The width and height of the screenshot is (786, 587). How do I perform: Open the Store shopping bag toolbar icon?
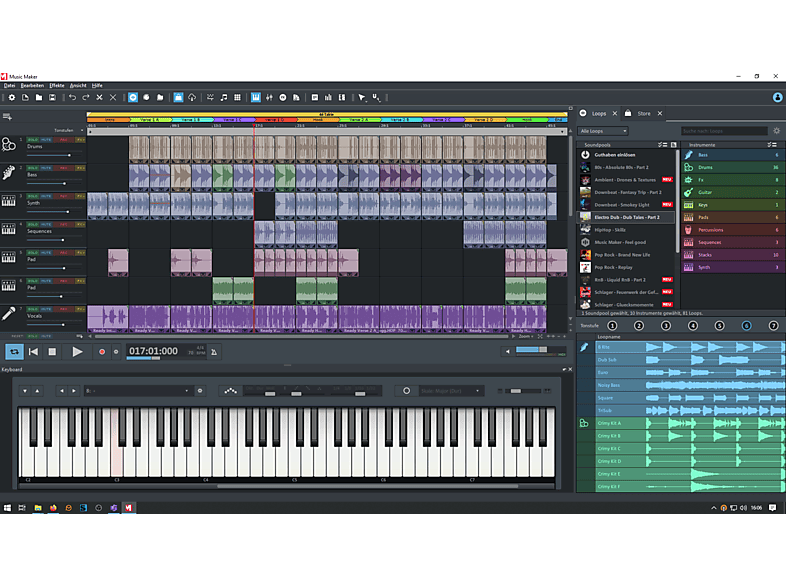[x=178, y=98]
